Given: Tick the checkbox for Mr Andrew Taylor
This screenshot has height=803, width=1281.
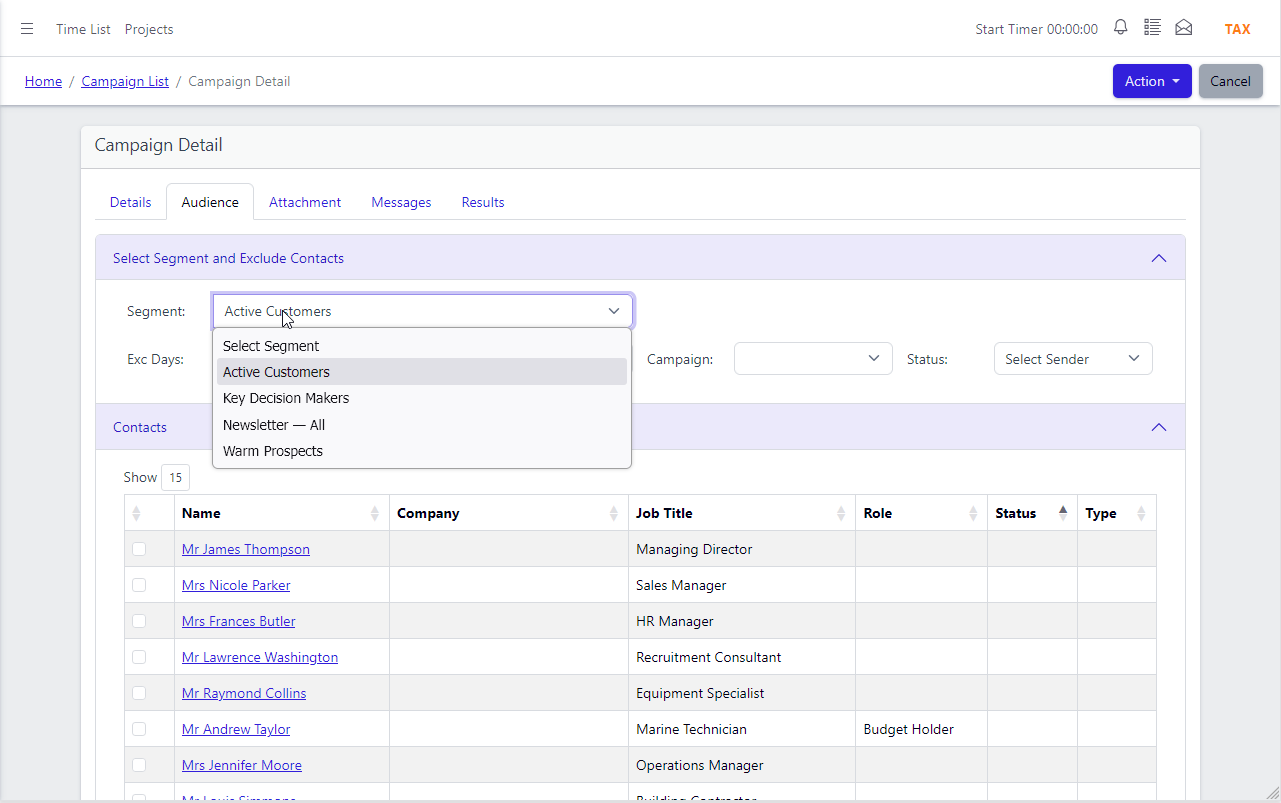Looking at the screenshot, I should [139, 729].
